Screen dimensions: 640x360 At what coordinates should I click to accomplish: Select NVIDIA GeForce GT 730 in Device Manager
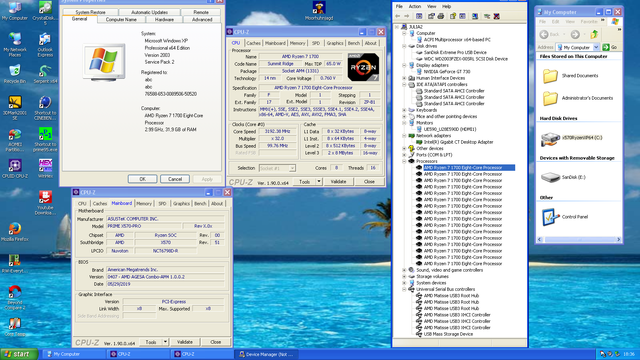pyautogui.click(x=447, y=72)
